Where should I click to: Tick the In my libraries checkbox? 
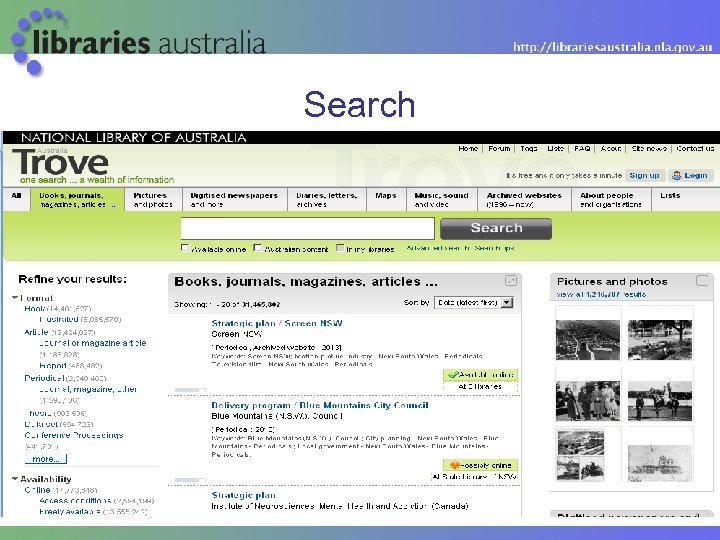point(340,248)
